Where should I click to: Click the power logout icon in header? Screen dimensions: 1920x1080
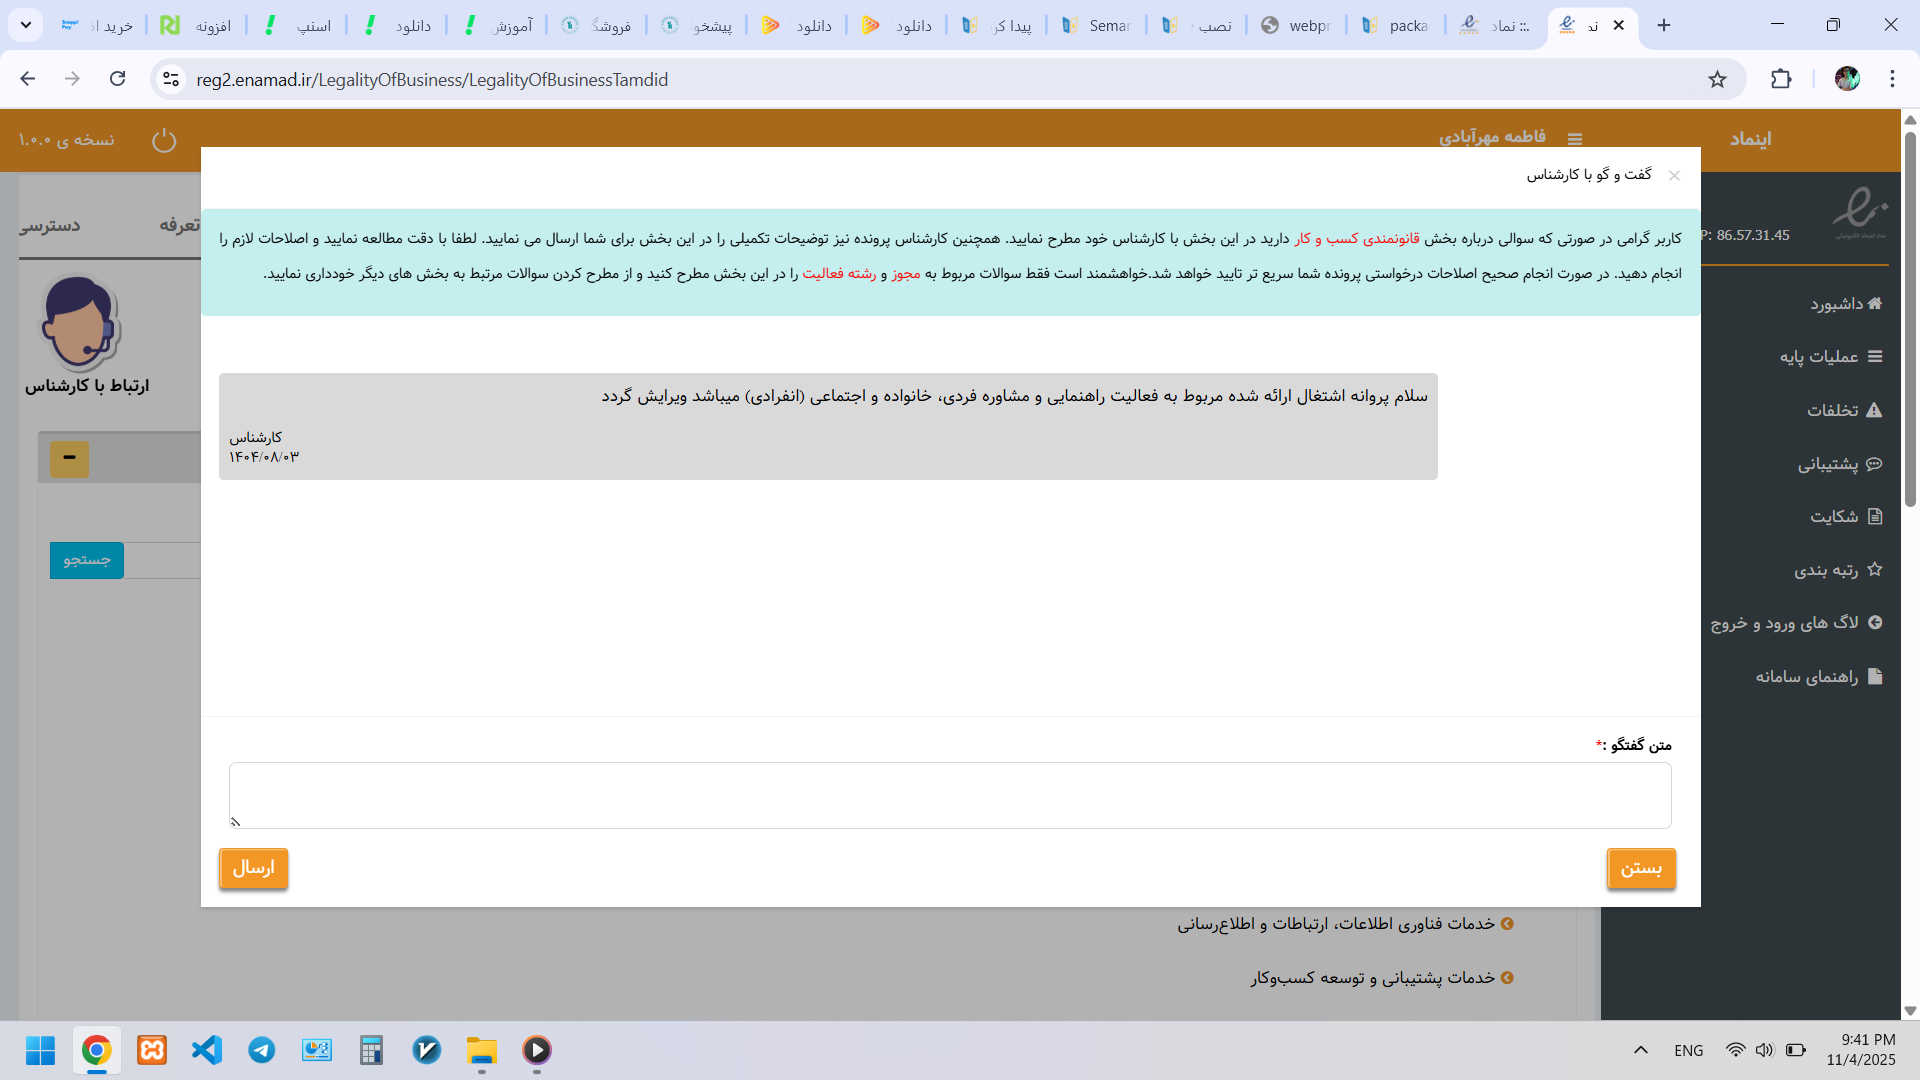pos(164,140)
